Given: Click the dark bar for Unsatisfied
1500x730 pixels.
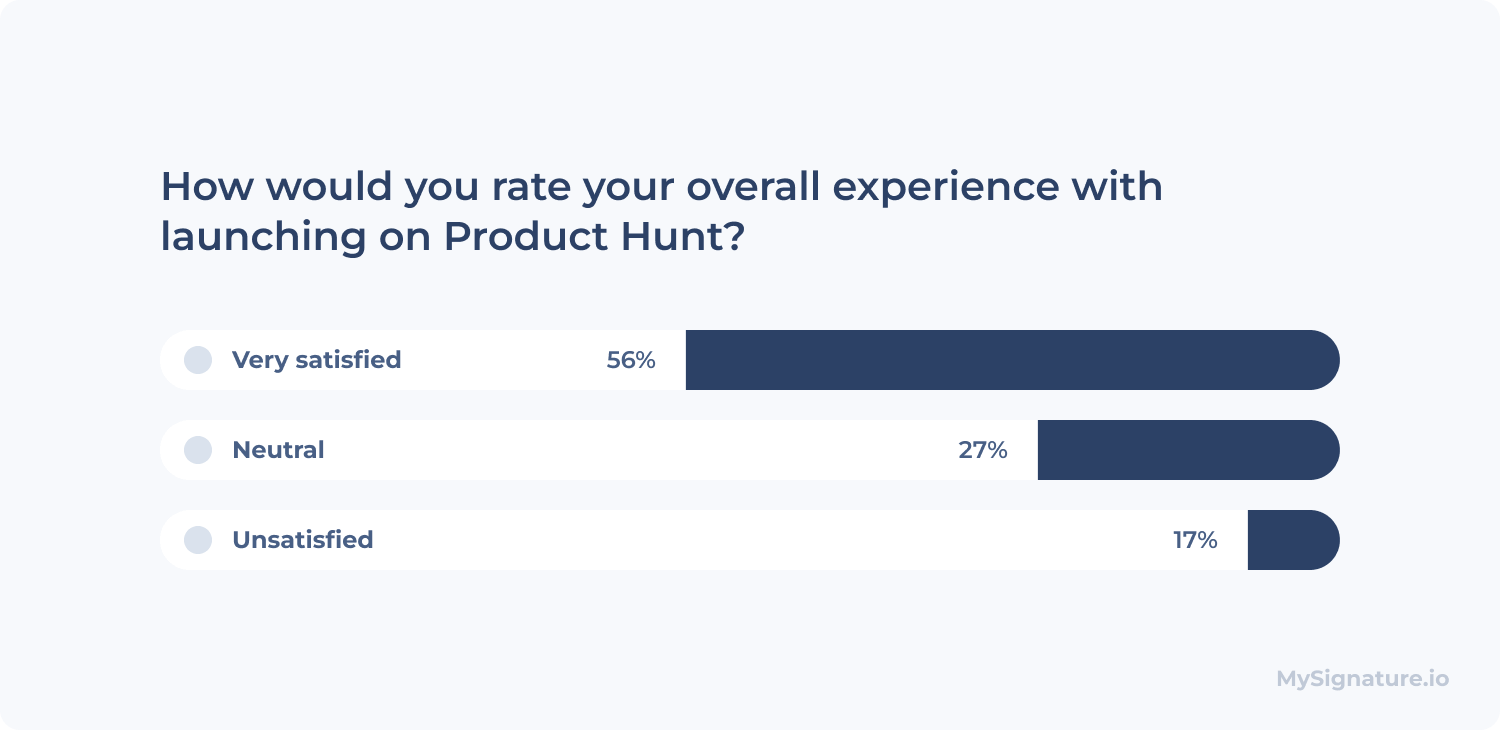Looking at the screenshot, I should point(1293,540).
